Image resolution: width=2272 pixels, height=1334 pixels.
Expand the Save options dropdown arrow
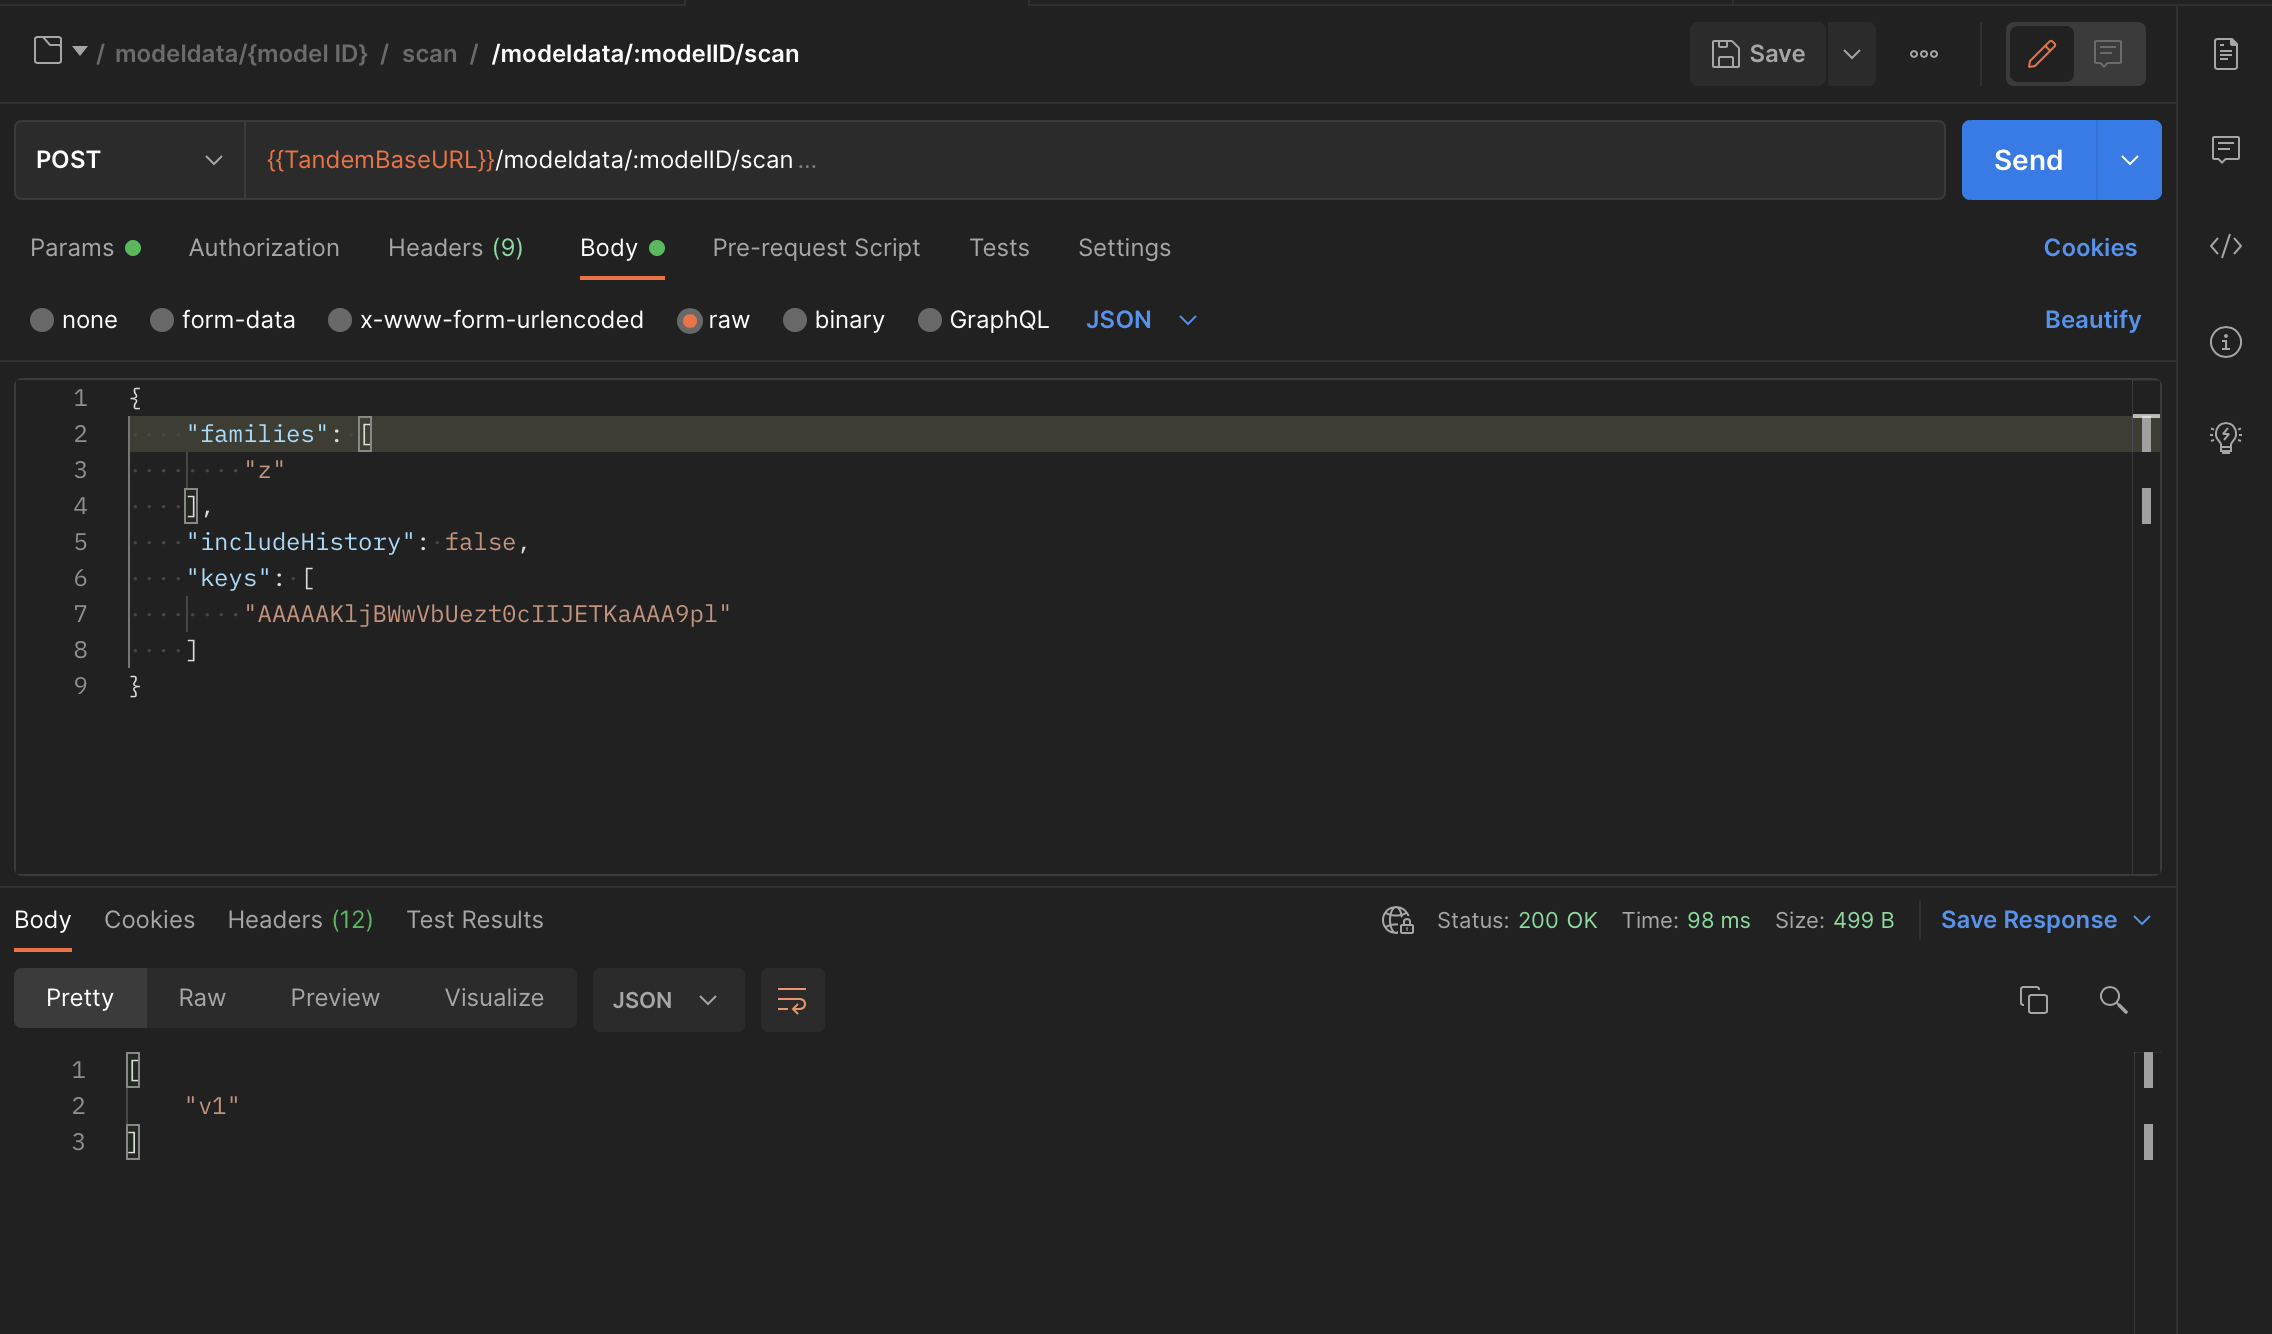point(1852,54)
